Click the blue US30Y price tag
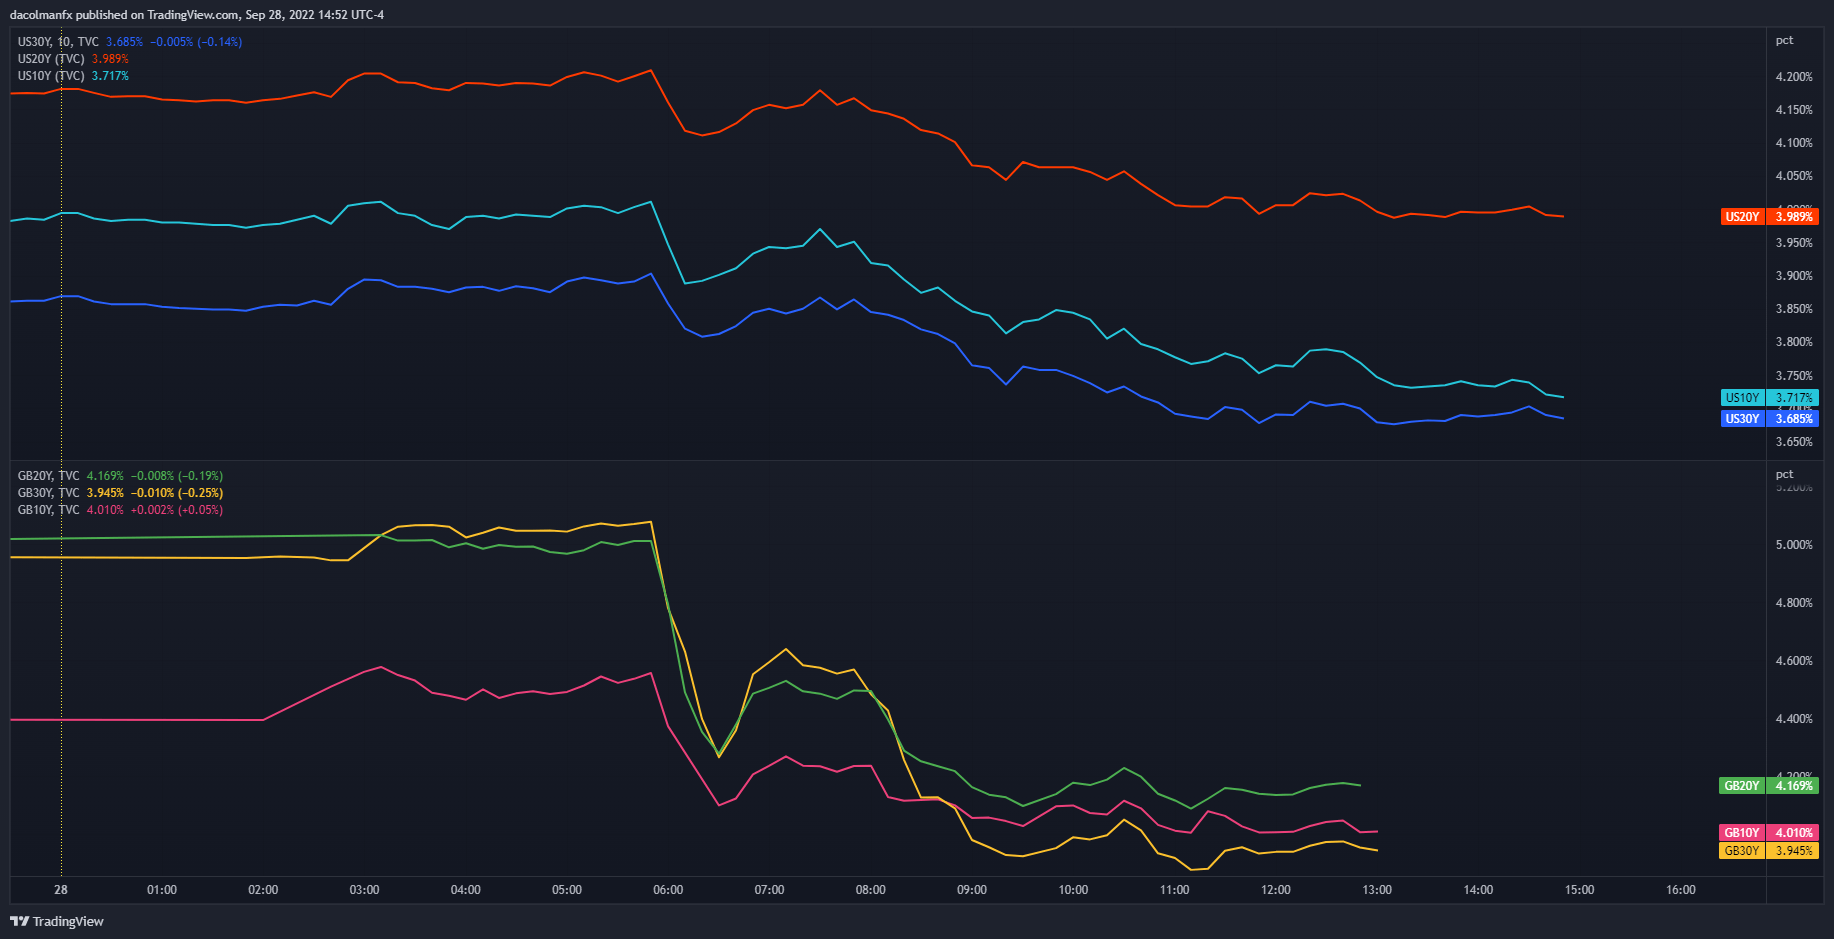 click(1768, 419)
